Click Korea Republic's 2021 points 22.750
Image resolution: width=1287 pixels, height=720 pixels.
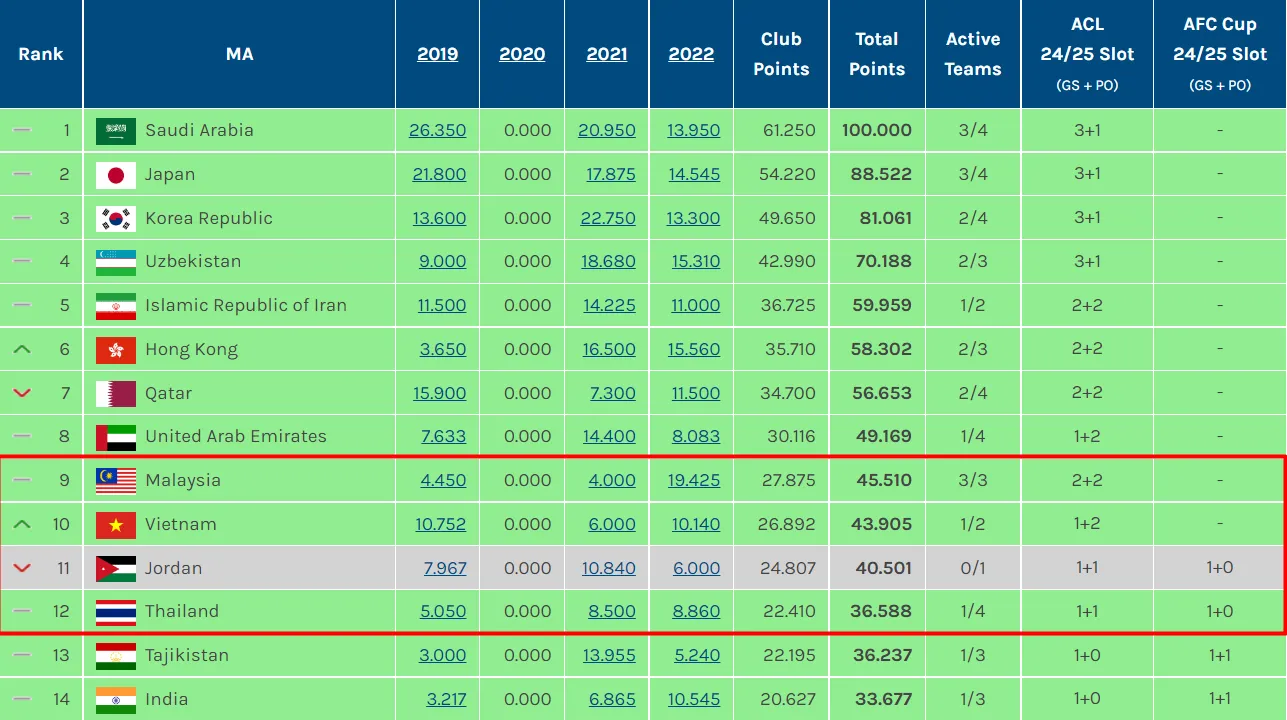tap(607, 218)
